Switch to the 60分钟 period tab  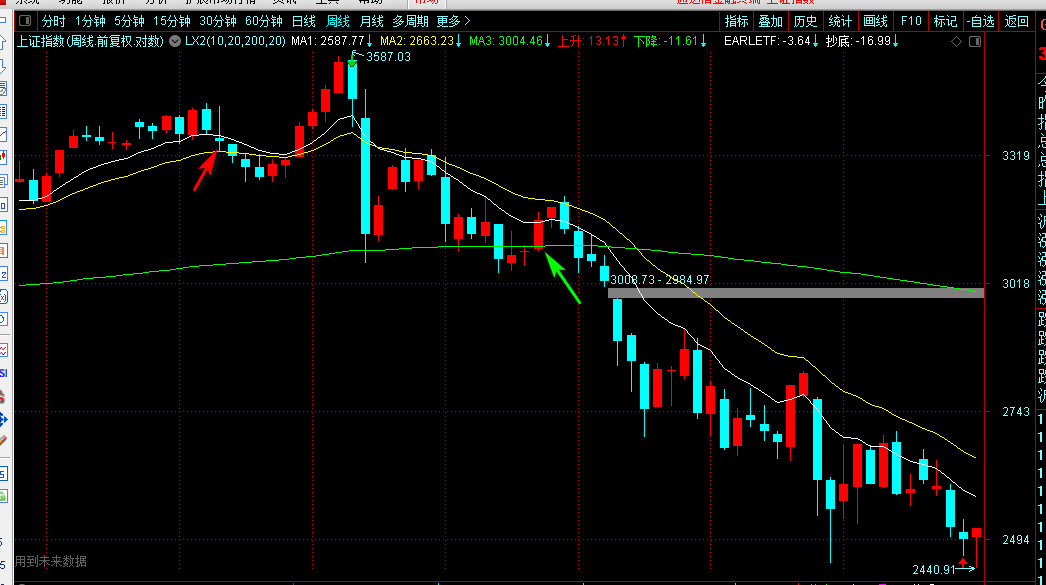pos(264,21)
